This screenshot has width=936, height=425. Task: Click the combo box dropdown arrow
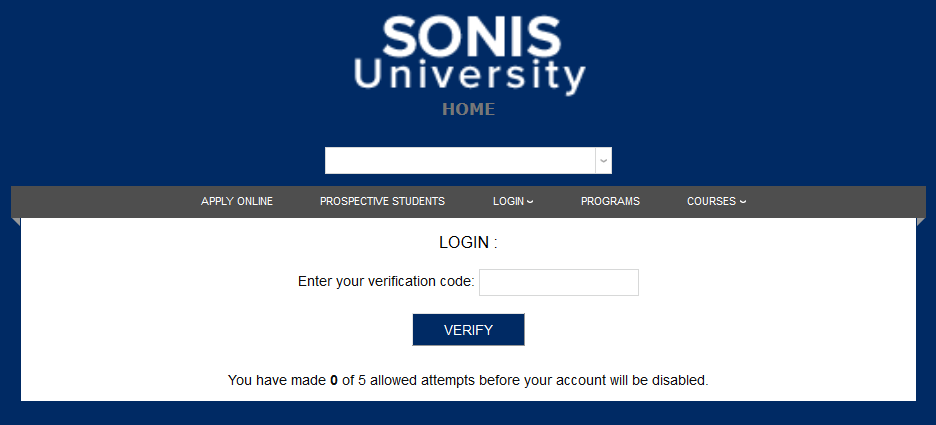click(603, 161)
